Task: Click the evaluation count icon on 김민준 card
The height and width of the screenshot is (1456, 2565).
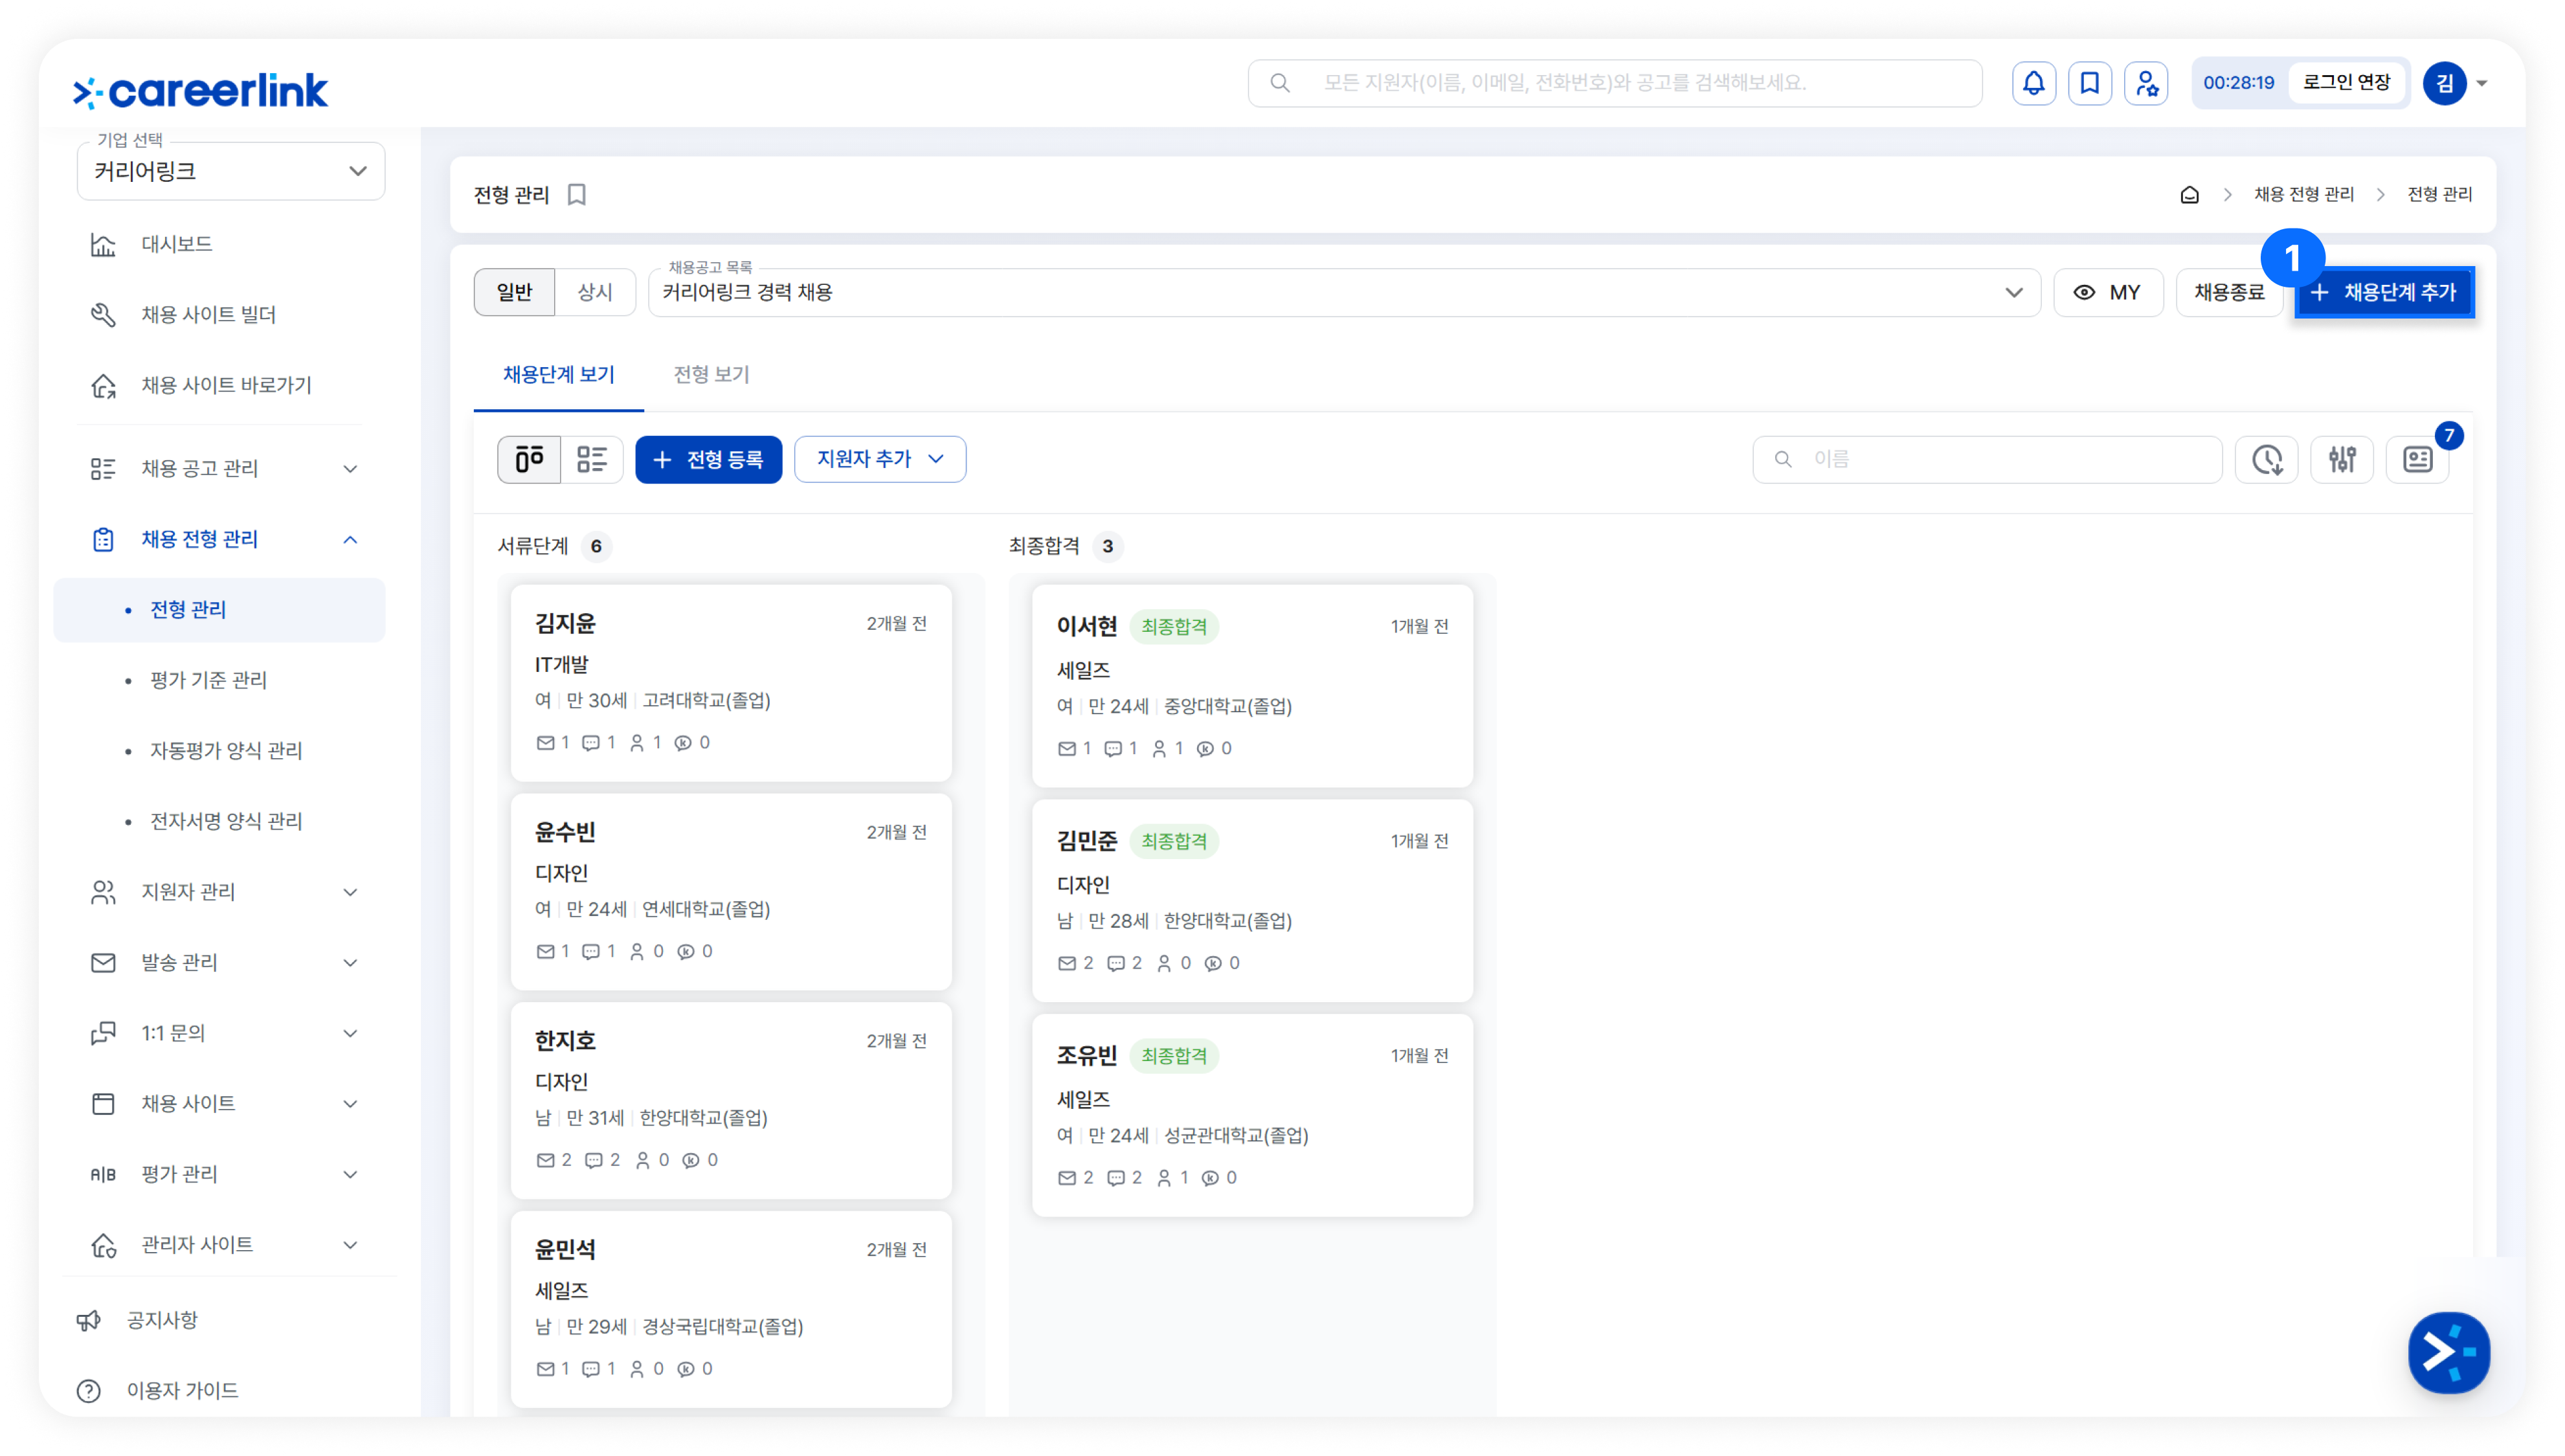Action: (x=1213, y=963)
